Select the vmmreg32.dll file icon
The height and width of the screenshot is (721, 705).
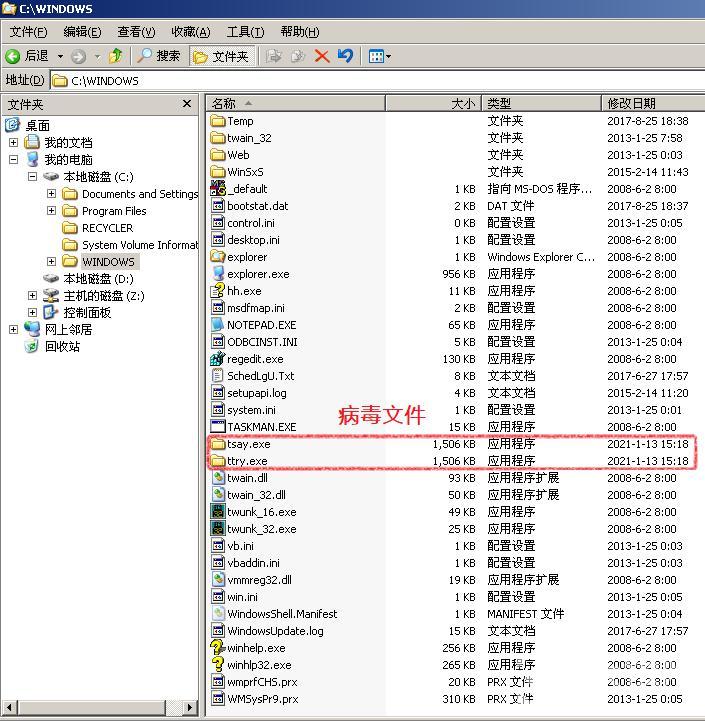[x=218, y=580]
